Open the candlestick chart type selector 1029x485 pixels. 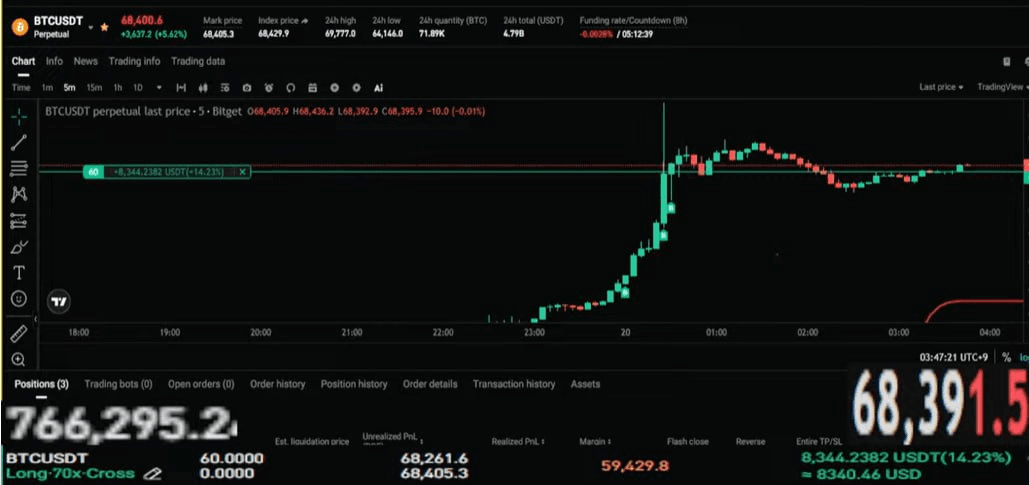tap(203, 88)
